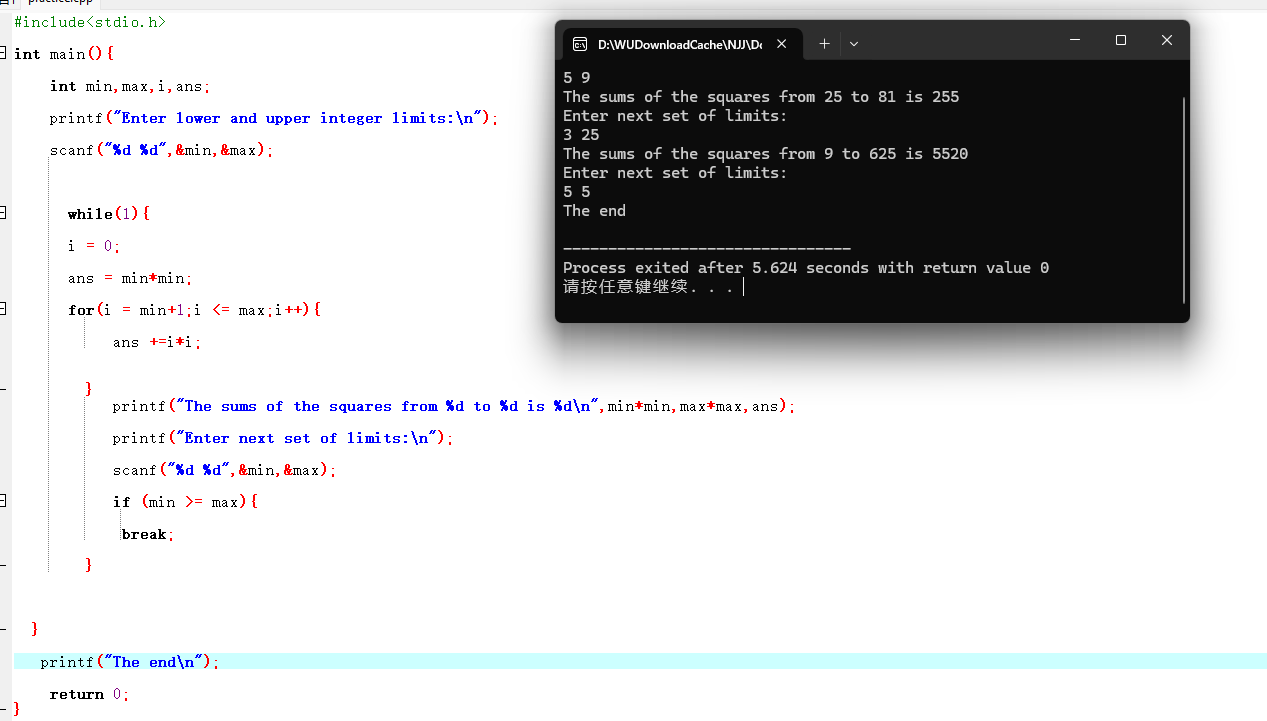Screen dimensions: 1267x721
Task: Click 'Process exited after 5.624 seconds' line
Action: pos(806,267)
